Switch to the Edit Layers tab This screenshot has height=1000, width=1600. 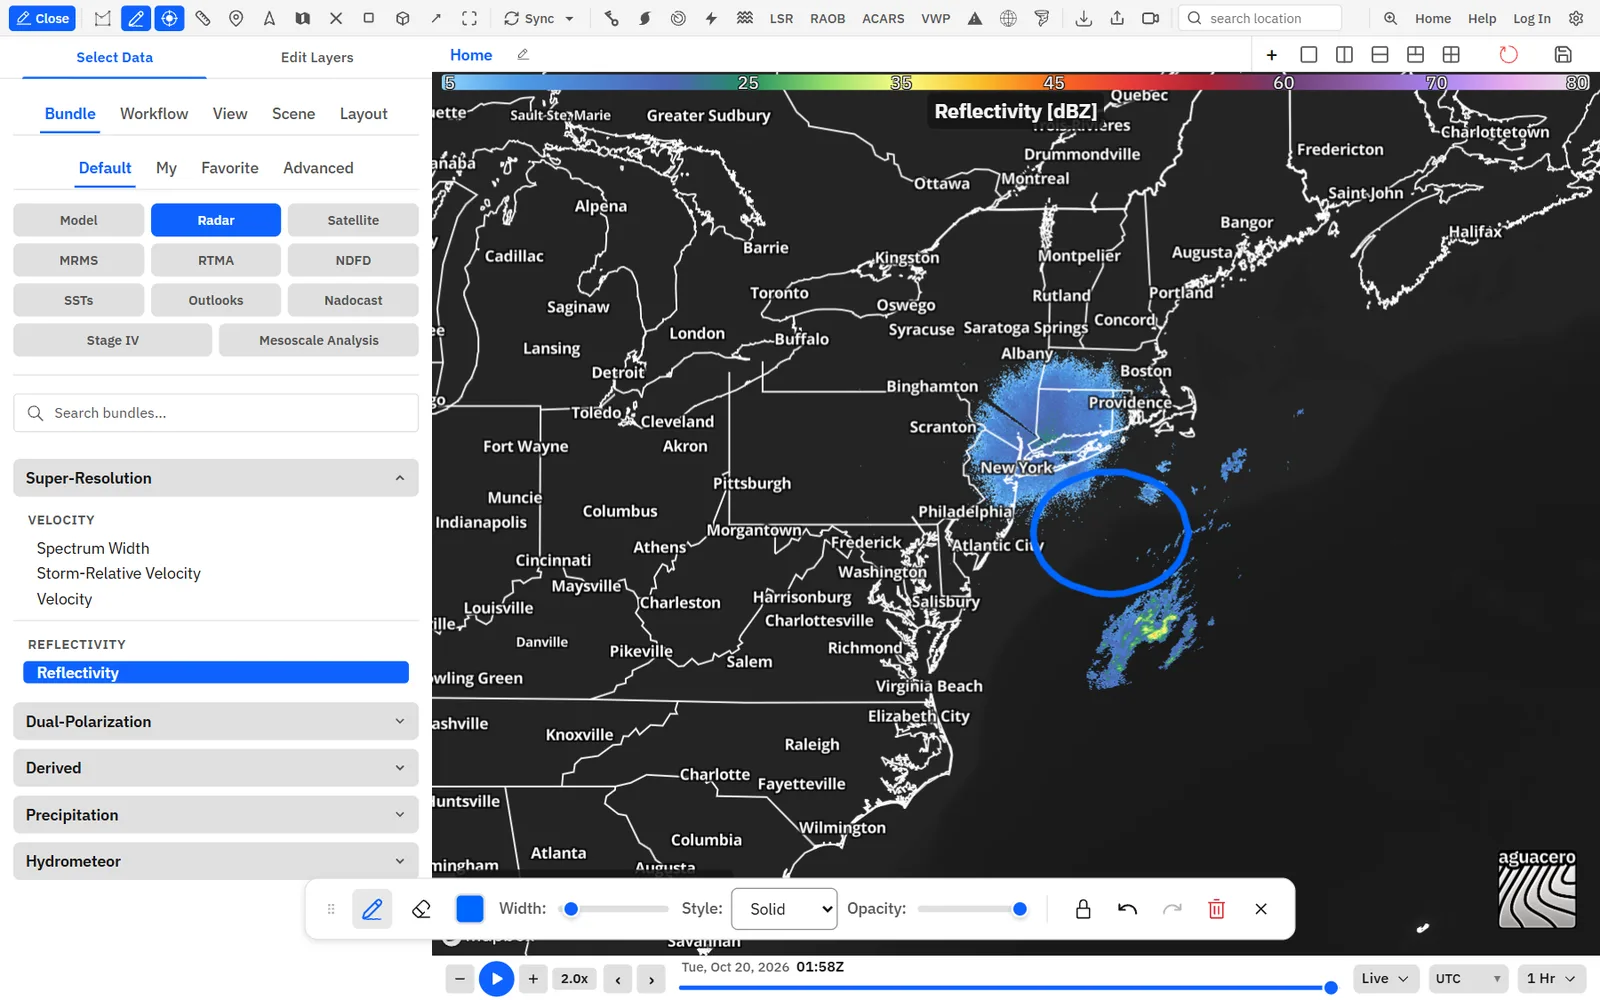[x=317, y=57]
